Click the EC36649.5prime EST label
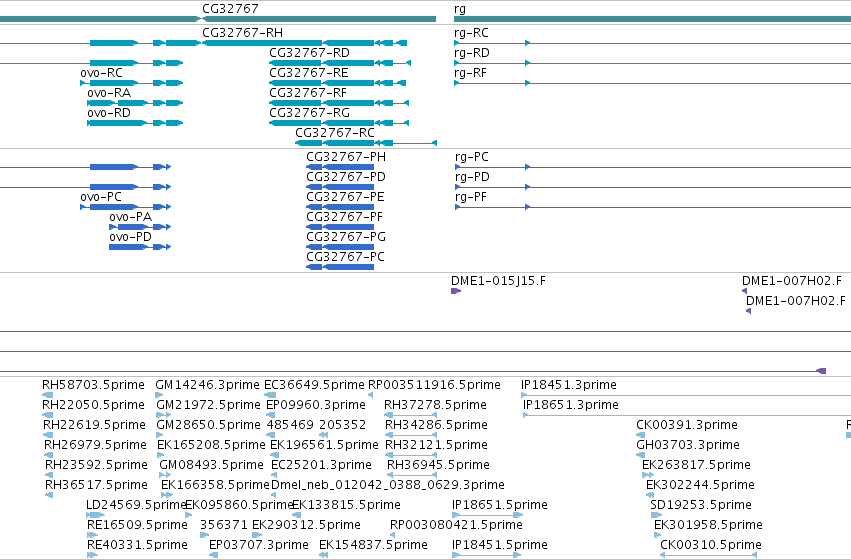This screenshot has width=851, height=560. 314,385
